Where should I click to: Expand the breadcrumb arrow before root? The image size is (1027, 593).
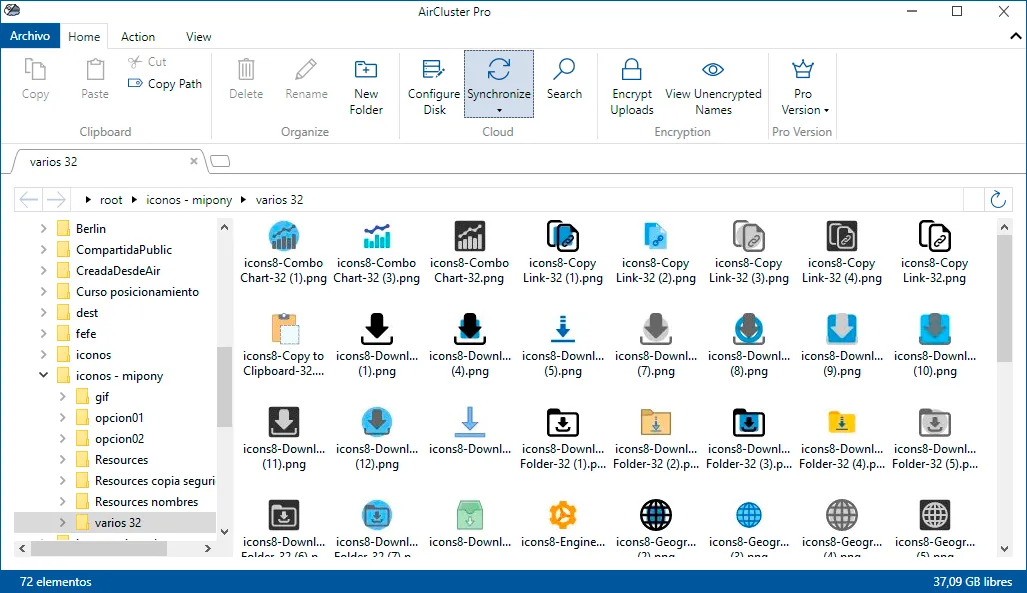coord(88,200)
